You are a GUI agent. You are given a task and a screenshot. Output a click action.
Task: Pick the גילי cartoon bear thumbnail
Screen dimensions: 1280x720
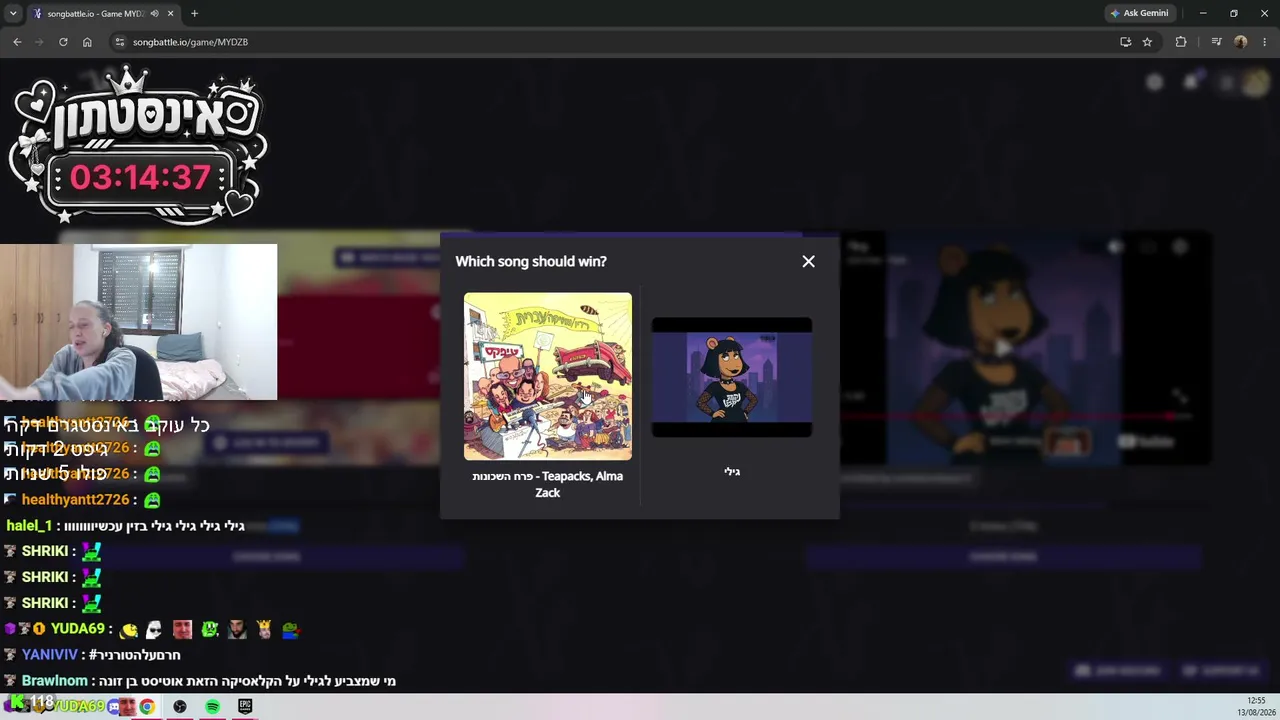tap(732, 377)
